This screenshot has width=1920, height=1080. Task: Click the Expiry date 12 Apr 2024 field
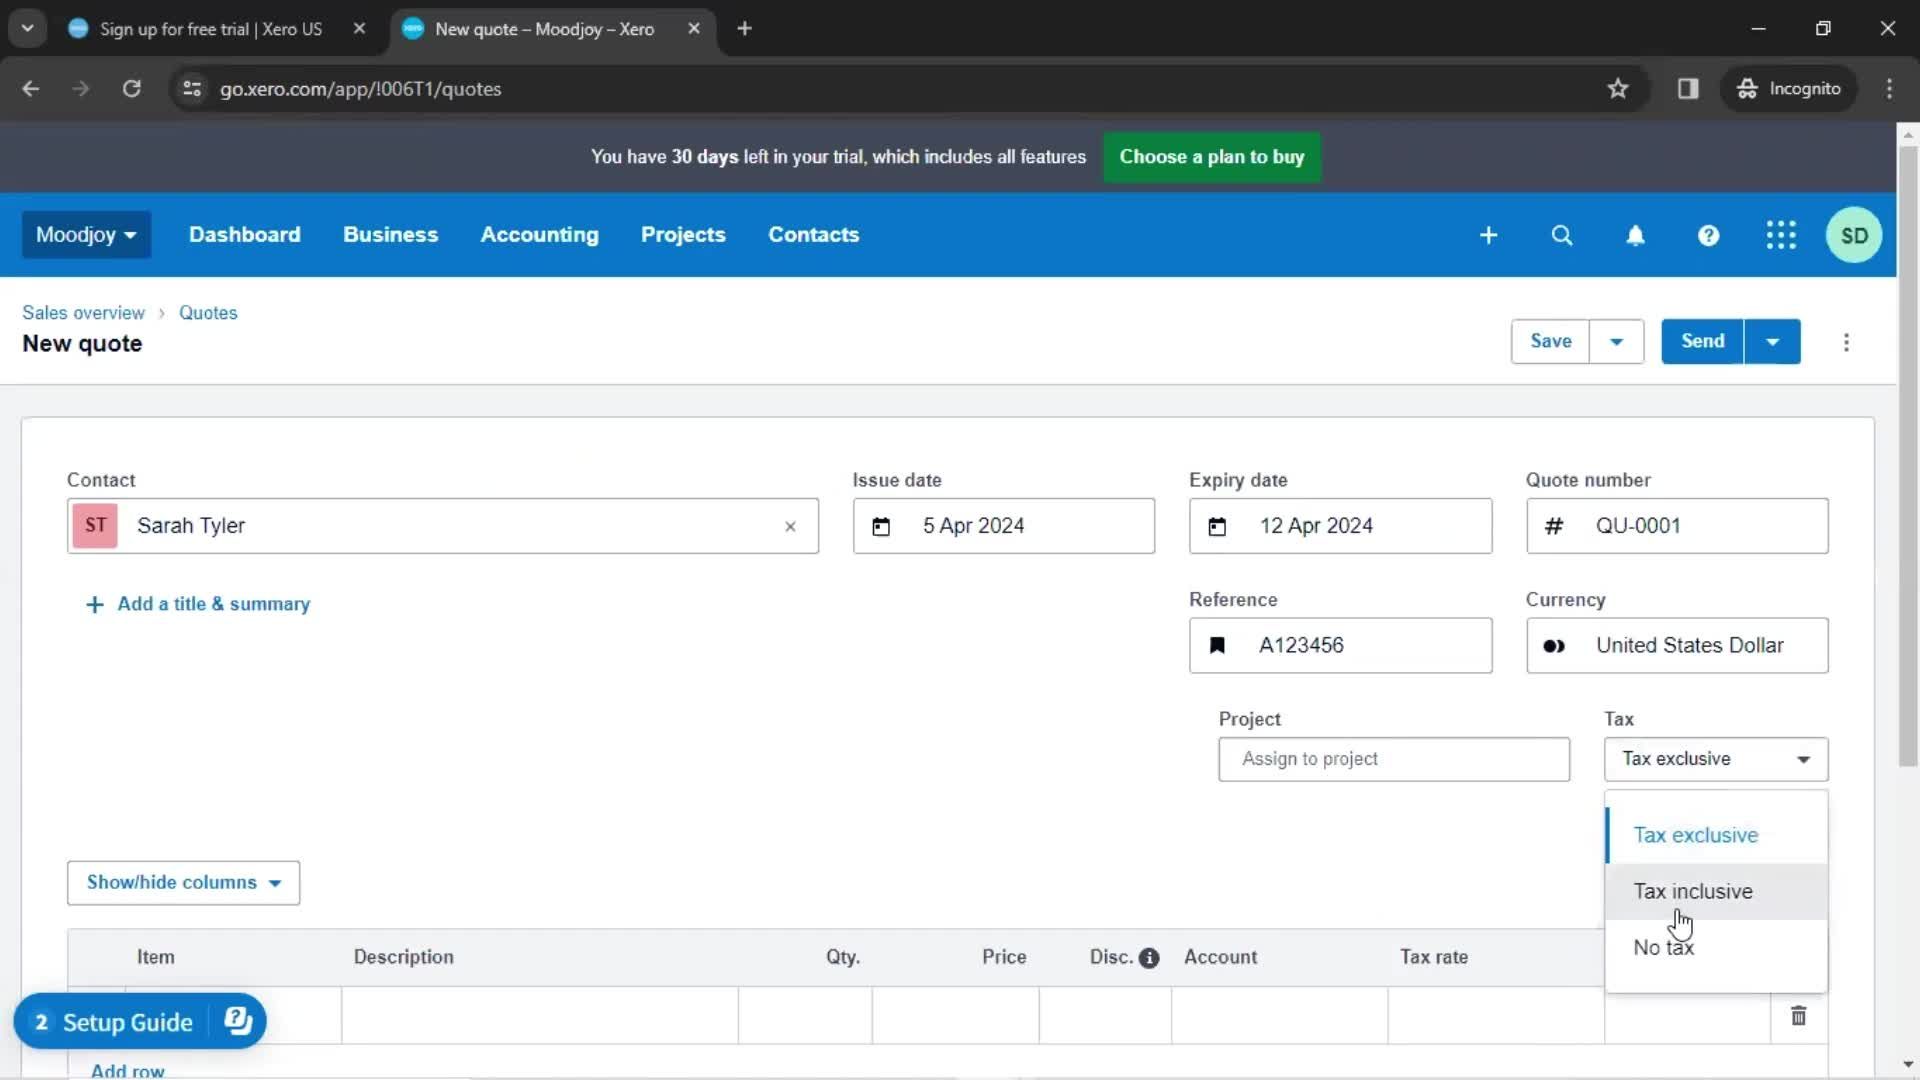tap(1340, 526)
